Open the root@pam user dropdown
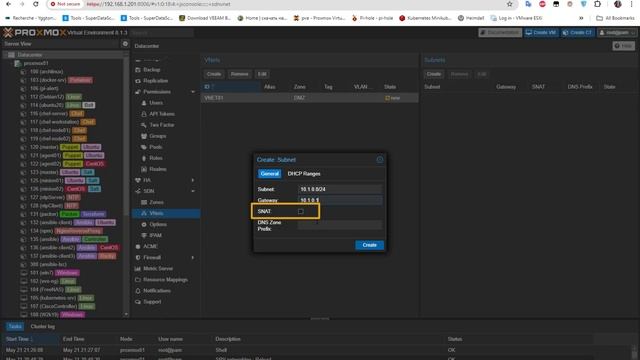The image size is (640, 360). coord(617,33)
